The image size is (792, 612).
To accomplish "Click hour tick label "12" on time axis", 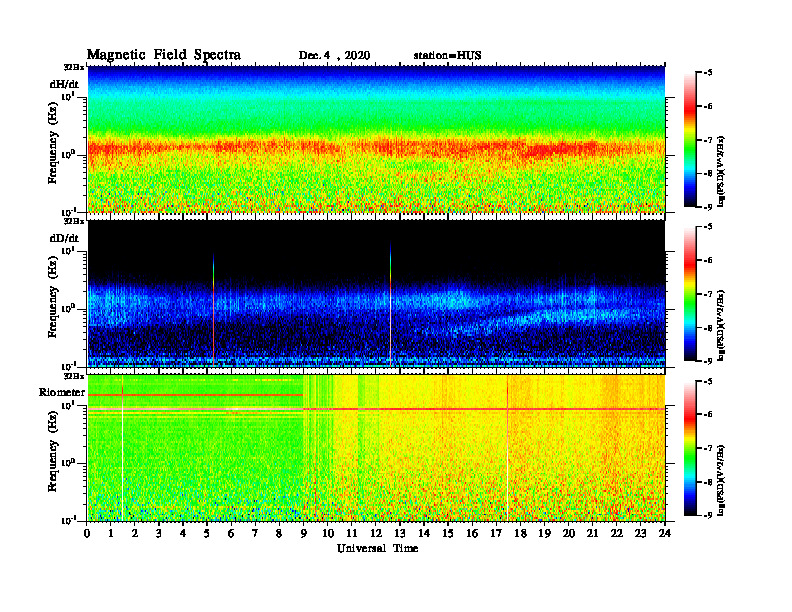I will click(x=376, y=534).
